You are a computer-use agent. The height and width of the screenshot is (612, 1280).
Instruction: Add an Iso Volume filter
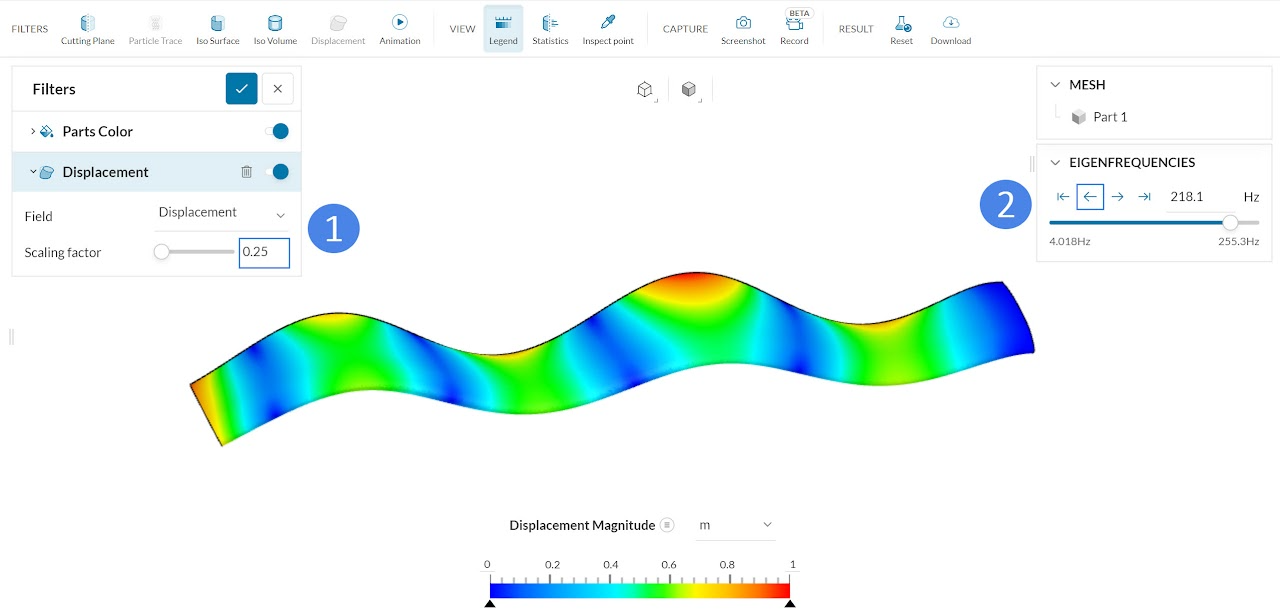[275, 29]
